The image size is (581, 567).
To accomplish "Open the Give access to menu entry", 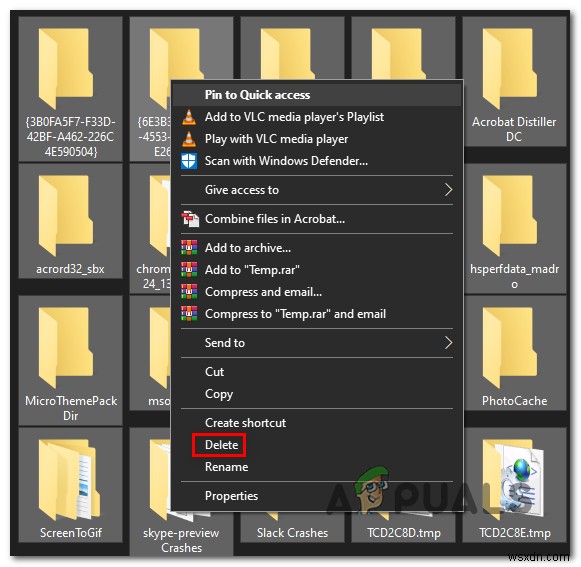I will point(317,190).
